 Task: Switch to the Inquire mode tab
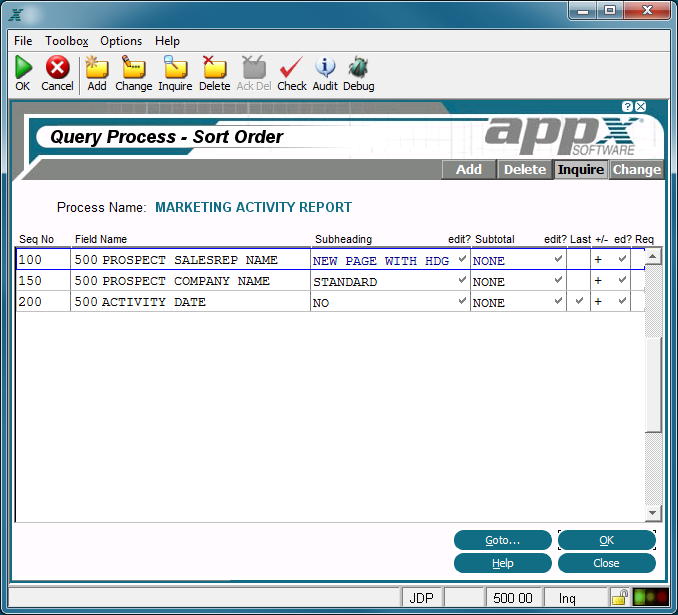click(x=581, y=170)
